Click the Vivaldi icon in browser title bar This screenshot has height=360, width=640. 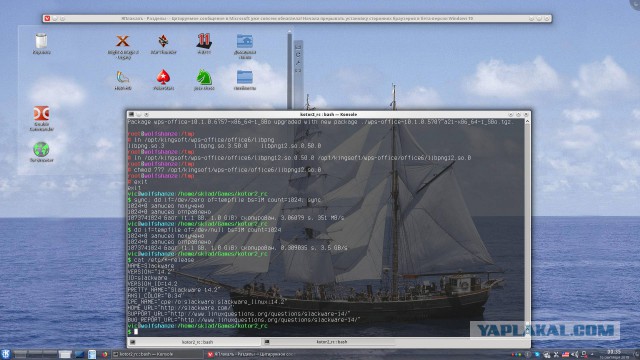(x=47, y=18)
